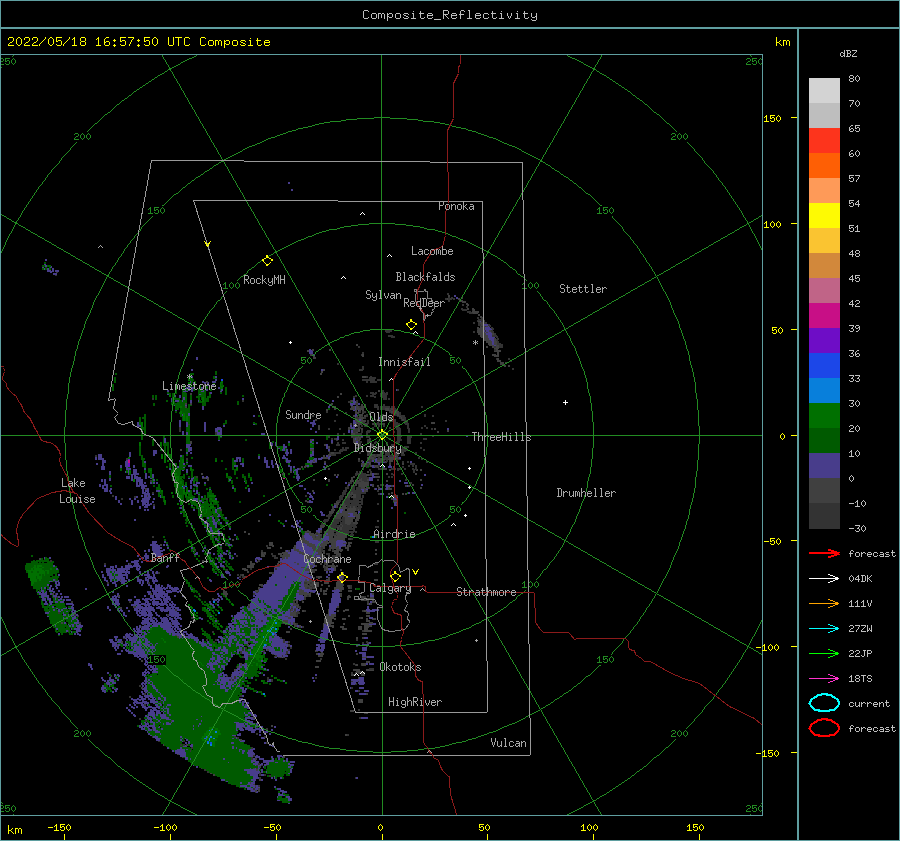Click the Composite_Reflectivity title text

(x=450, y=15)
